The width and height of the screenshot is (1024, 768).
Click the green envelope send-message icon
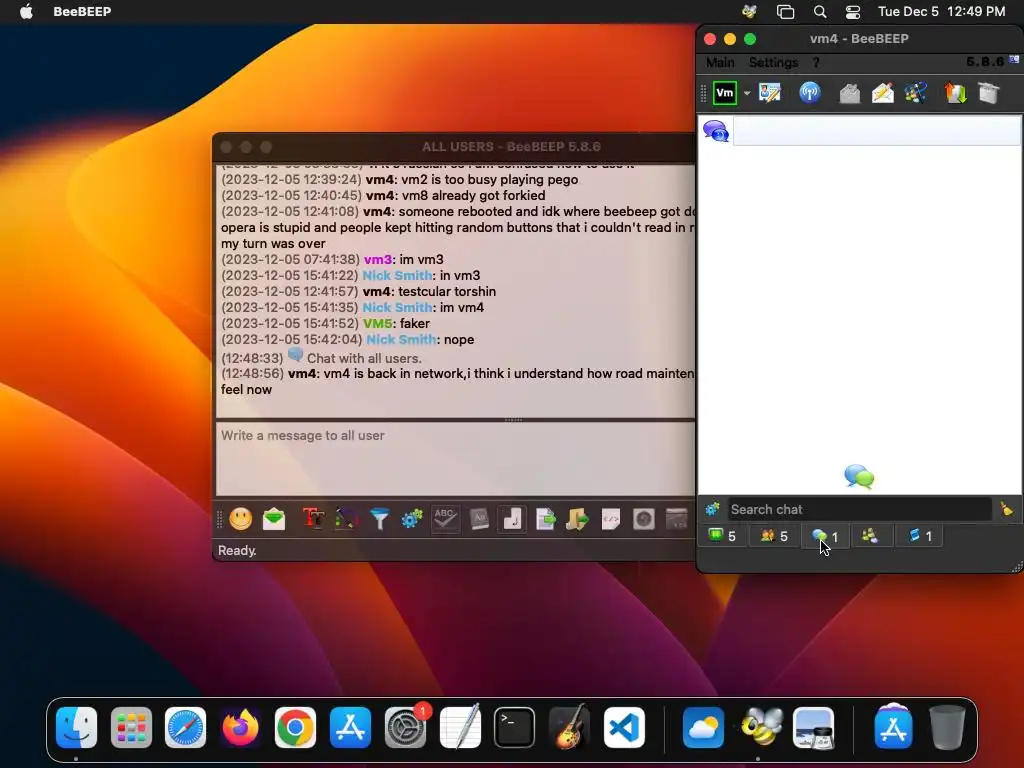point(274,519)
